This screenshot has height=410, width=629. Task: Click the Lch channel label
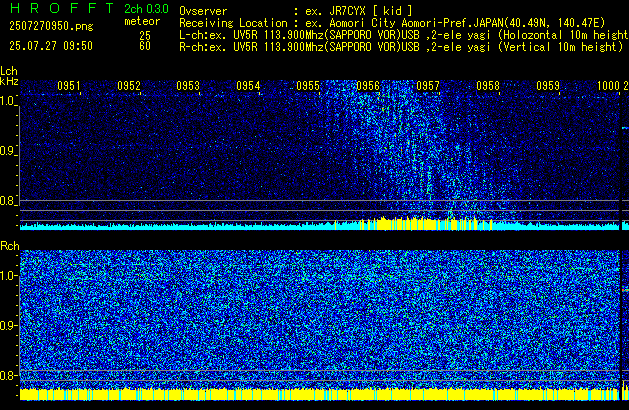tap(9, 72)
